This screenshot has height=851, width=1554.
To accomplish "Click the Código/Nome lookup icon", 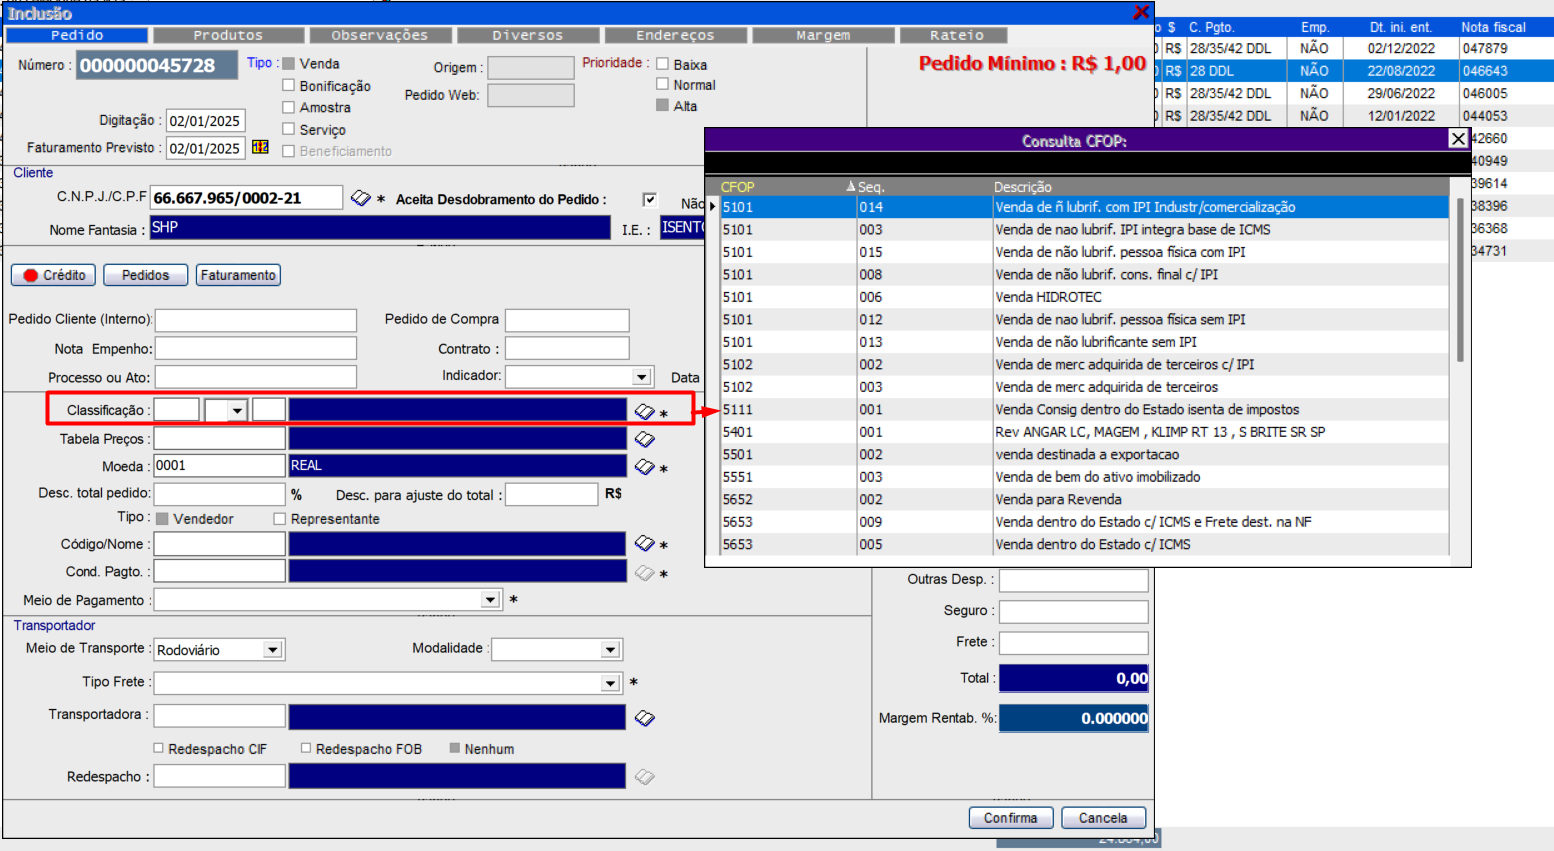I will [644, 544].
